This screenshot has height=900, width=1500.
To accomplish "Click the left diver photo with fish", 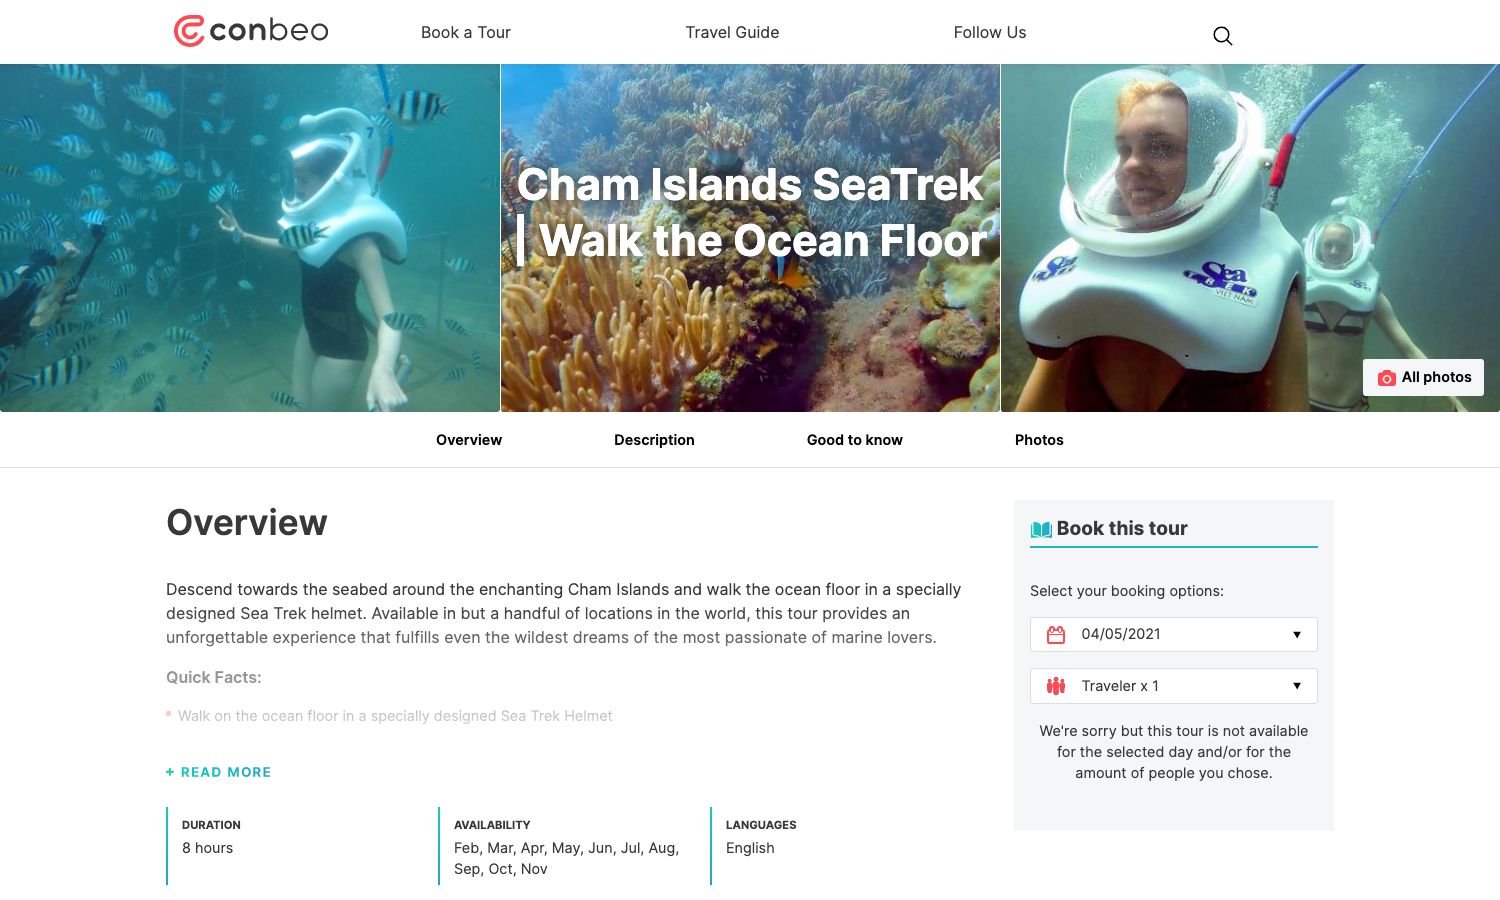I will click(250, 238).
